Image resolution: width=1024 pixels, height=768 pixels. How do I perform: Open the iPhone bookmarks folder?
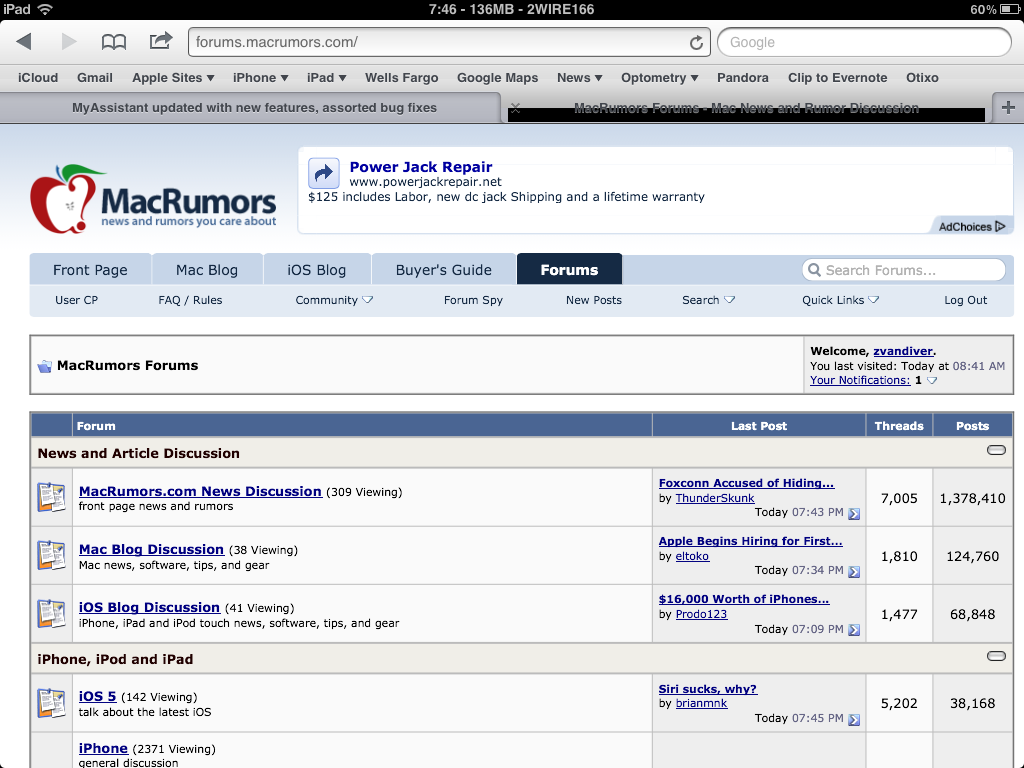point(261,78)
